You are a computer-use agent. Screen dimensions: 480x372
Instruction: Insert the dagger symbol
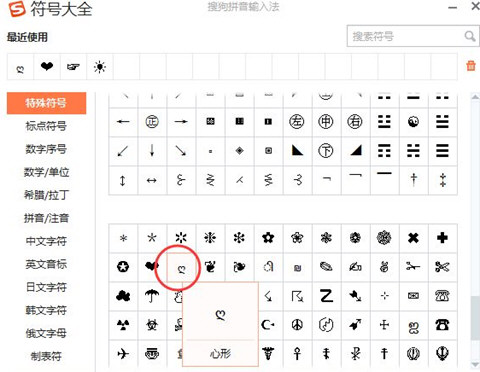click(413, 180)
